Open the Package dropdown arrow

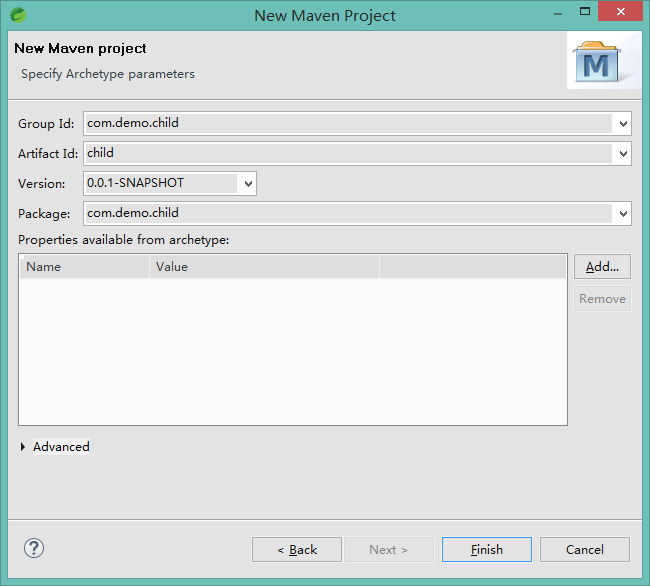click(623, 214)
